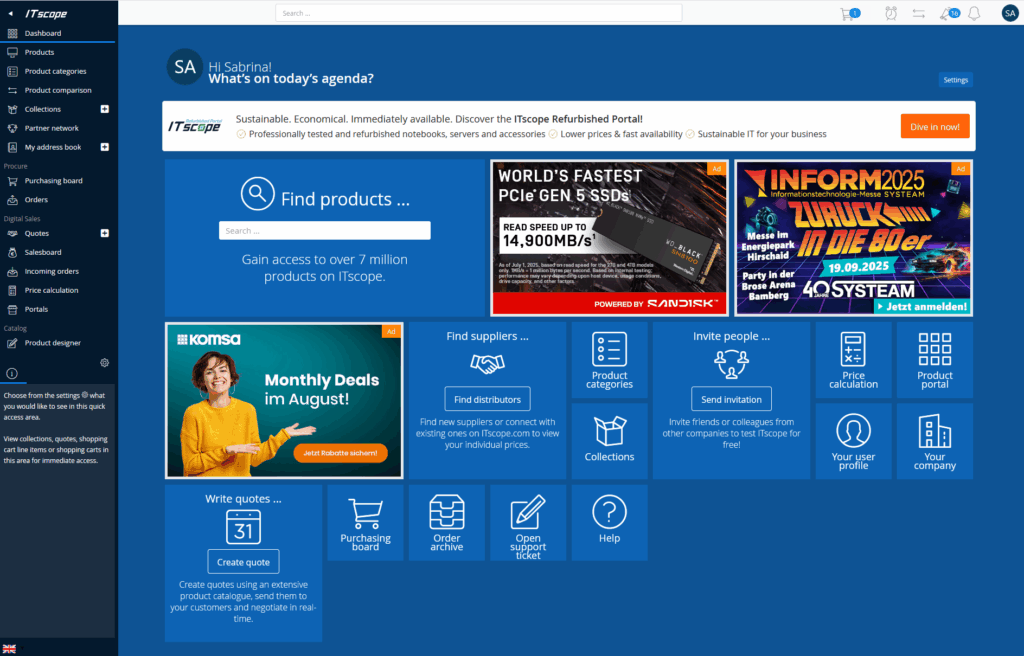Expand Collections with the plus button
Viewport: 1024px width, 656px height.
[105, 109]
